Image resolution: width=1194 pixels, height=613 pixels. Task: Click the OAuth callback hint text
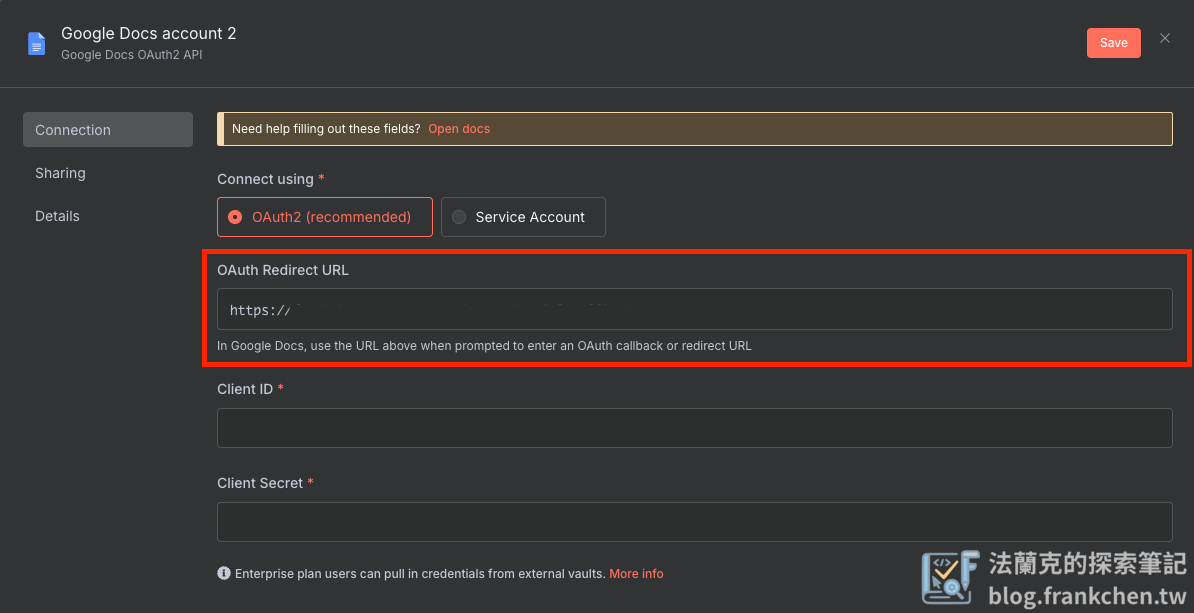coord(484,346)
